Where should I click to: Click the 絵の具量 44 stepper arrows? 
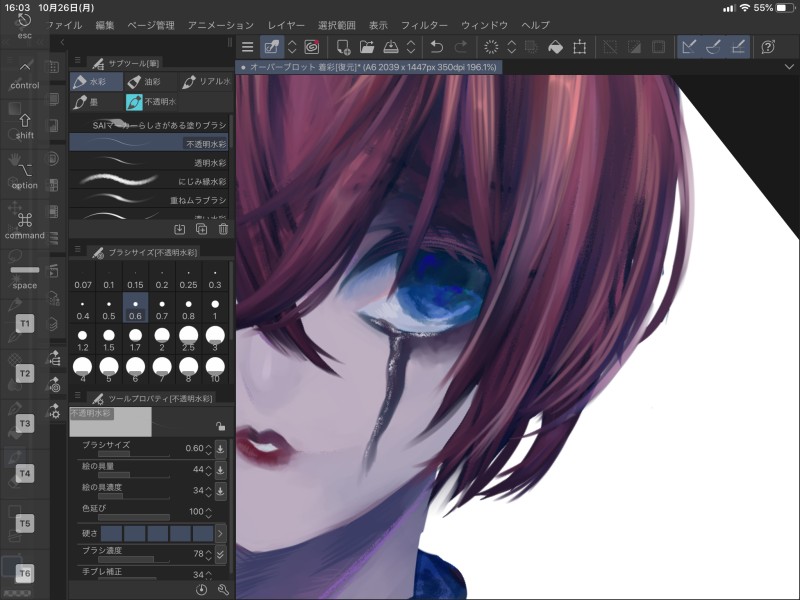point(208,470)
